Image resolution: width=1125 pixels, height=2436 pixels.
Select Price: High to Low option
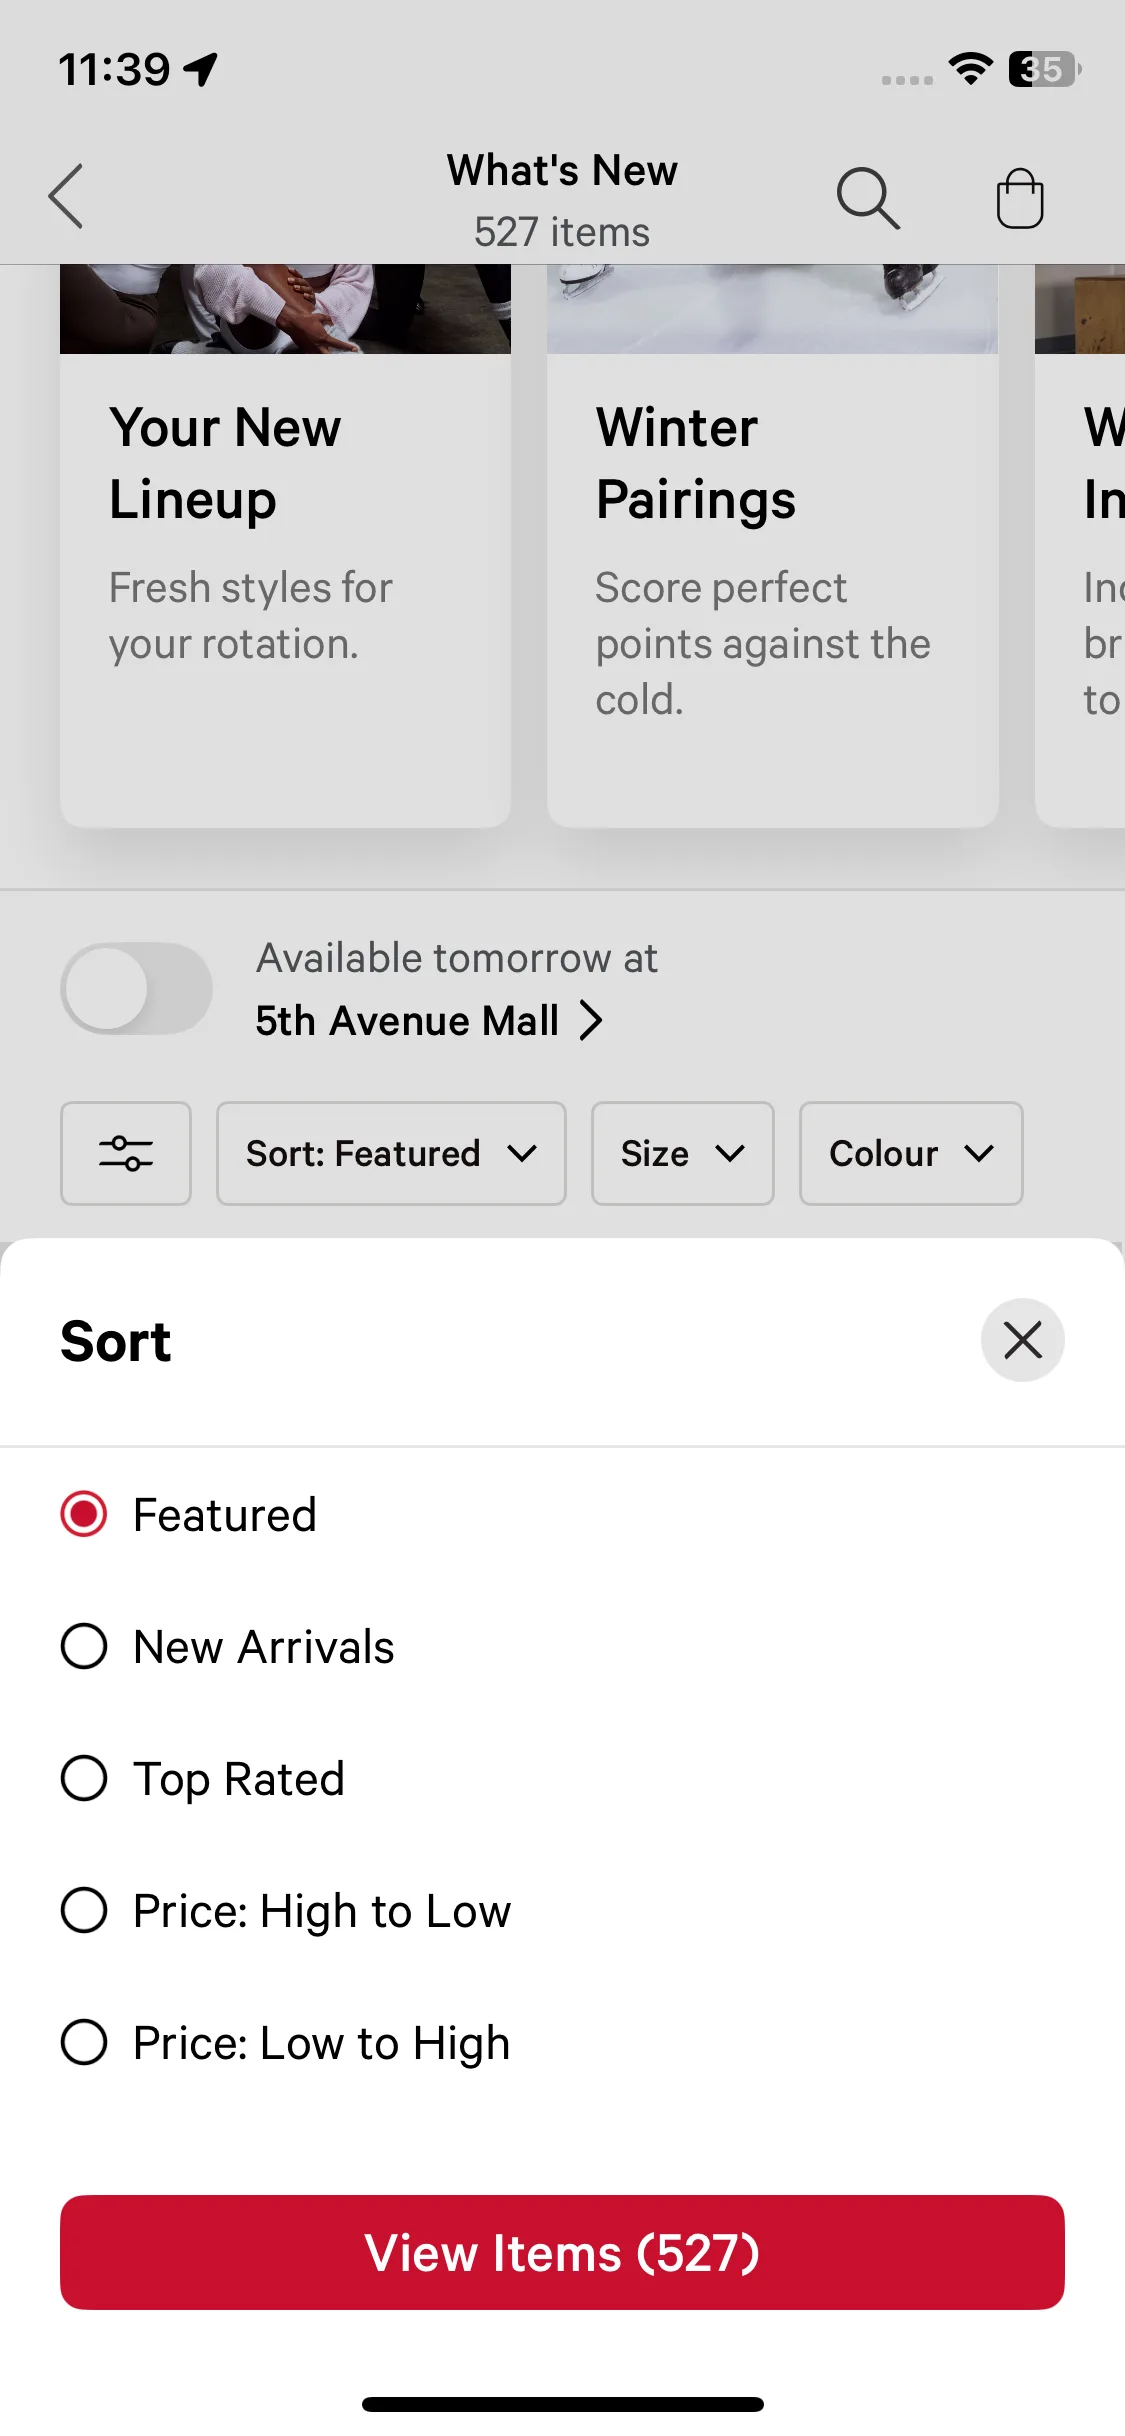[x=84, y=1910]
